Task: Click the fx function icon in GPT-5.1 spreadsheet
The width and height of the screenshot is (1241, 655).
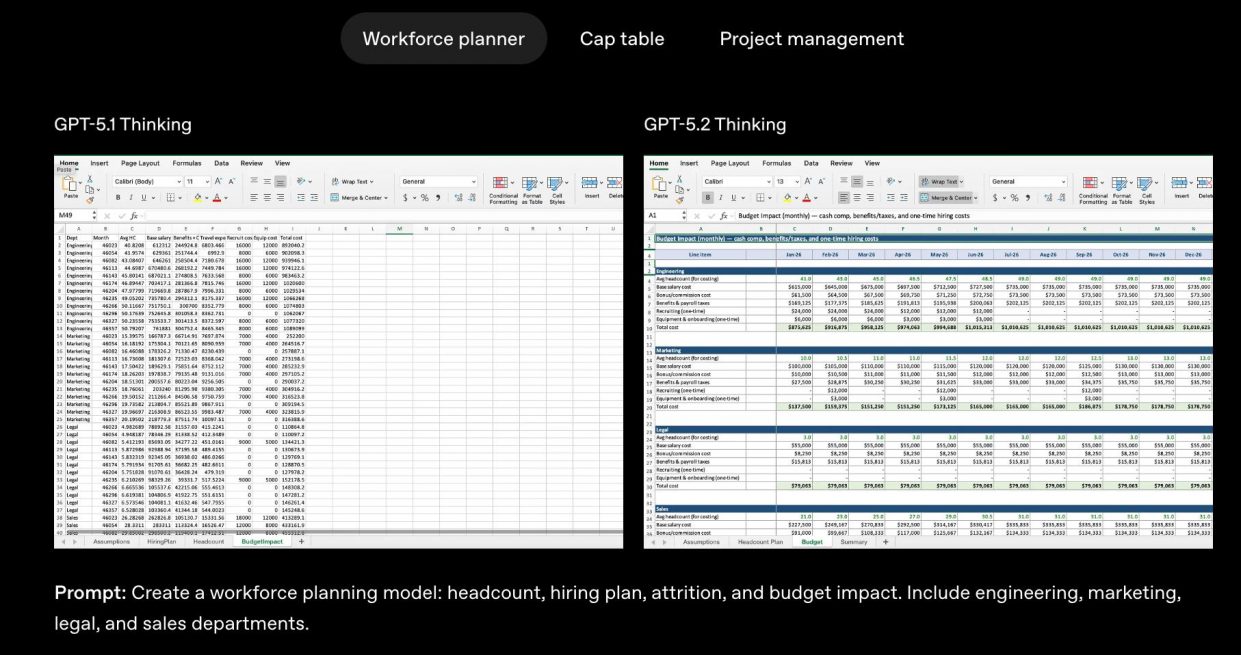Action: tap(134, 216)
